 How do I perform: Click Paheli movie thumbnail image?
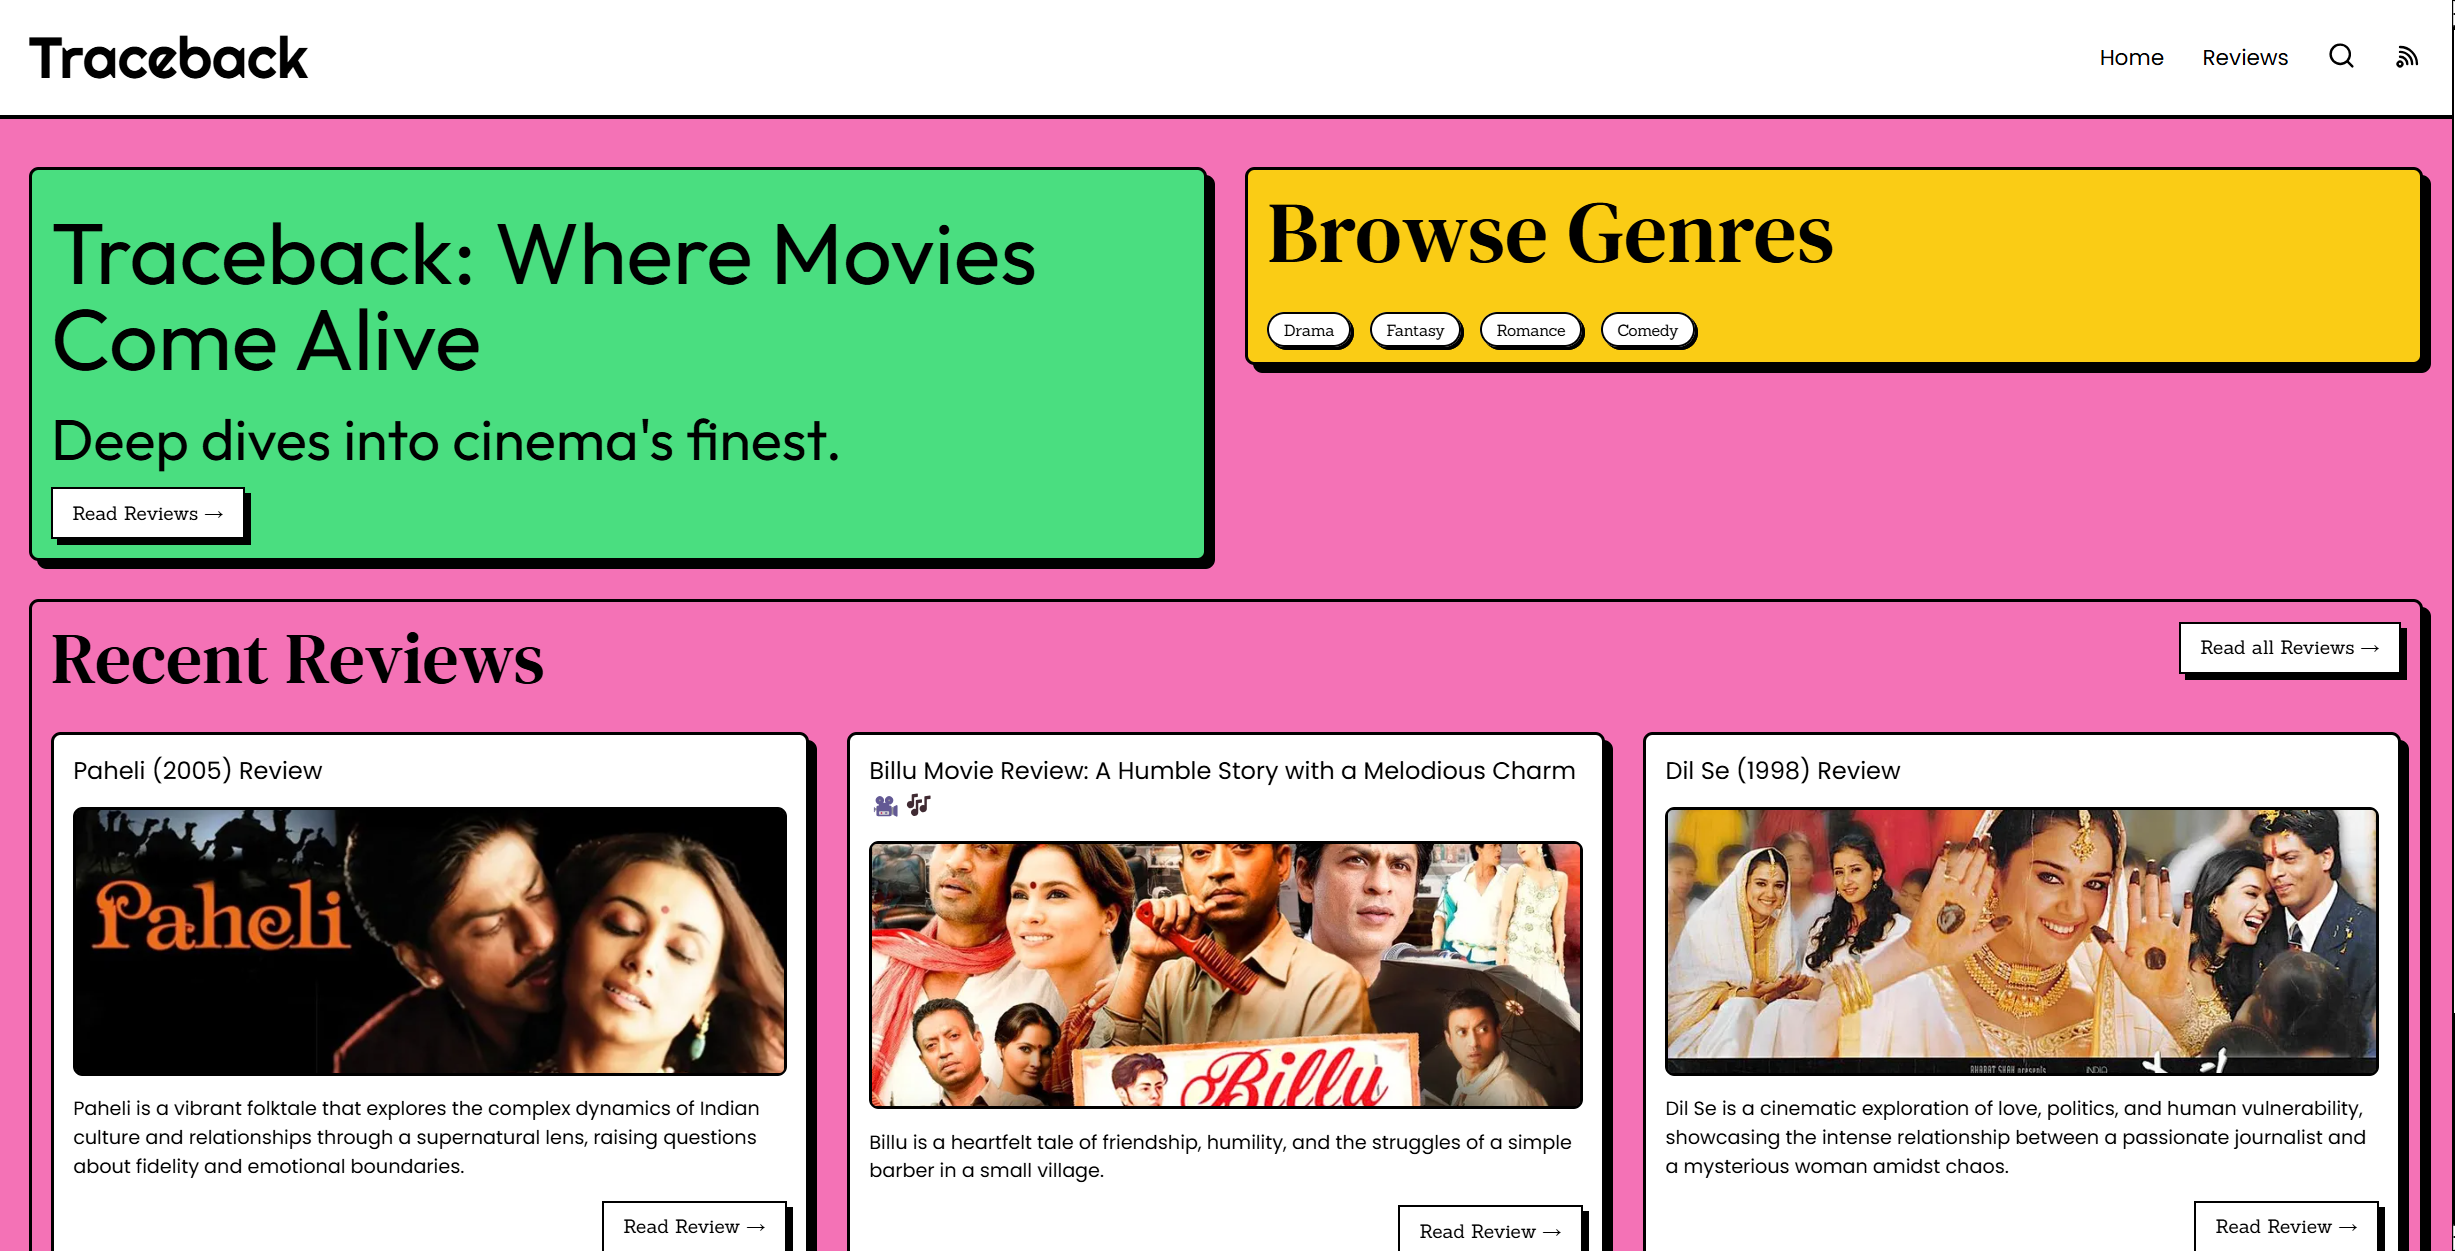(429, 940)
